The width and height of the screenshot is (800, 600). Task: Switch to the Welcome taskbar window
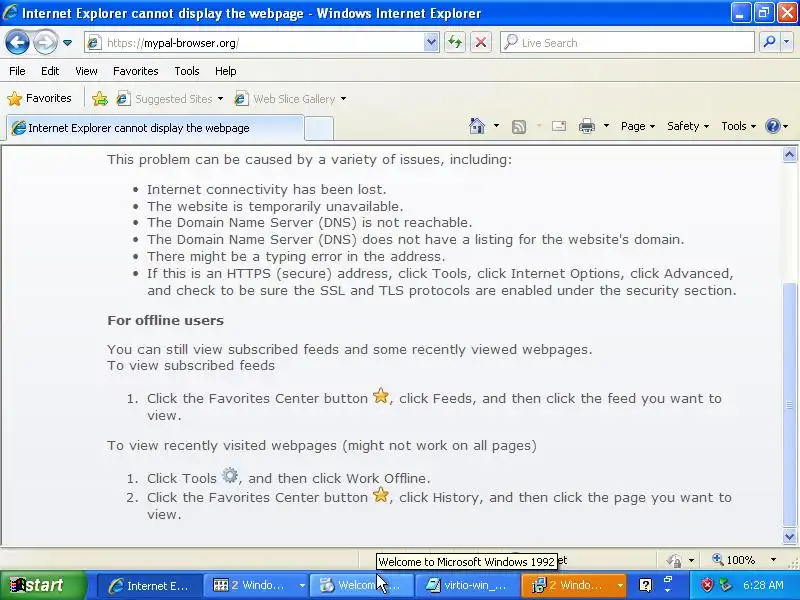coord(361,586)
